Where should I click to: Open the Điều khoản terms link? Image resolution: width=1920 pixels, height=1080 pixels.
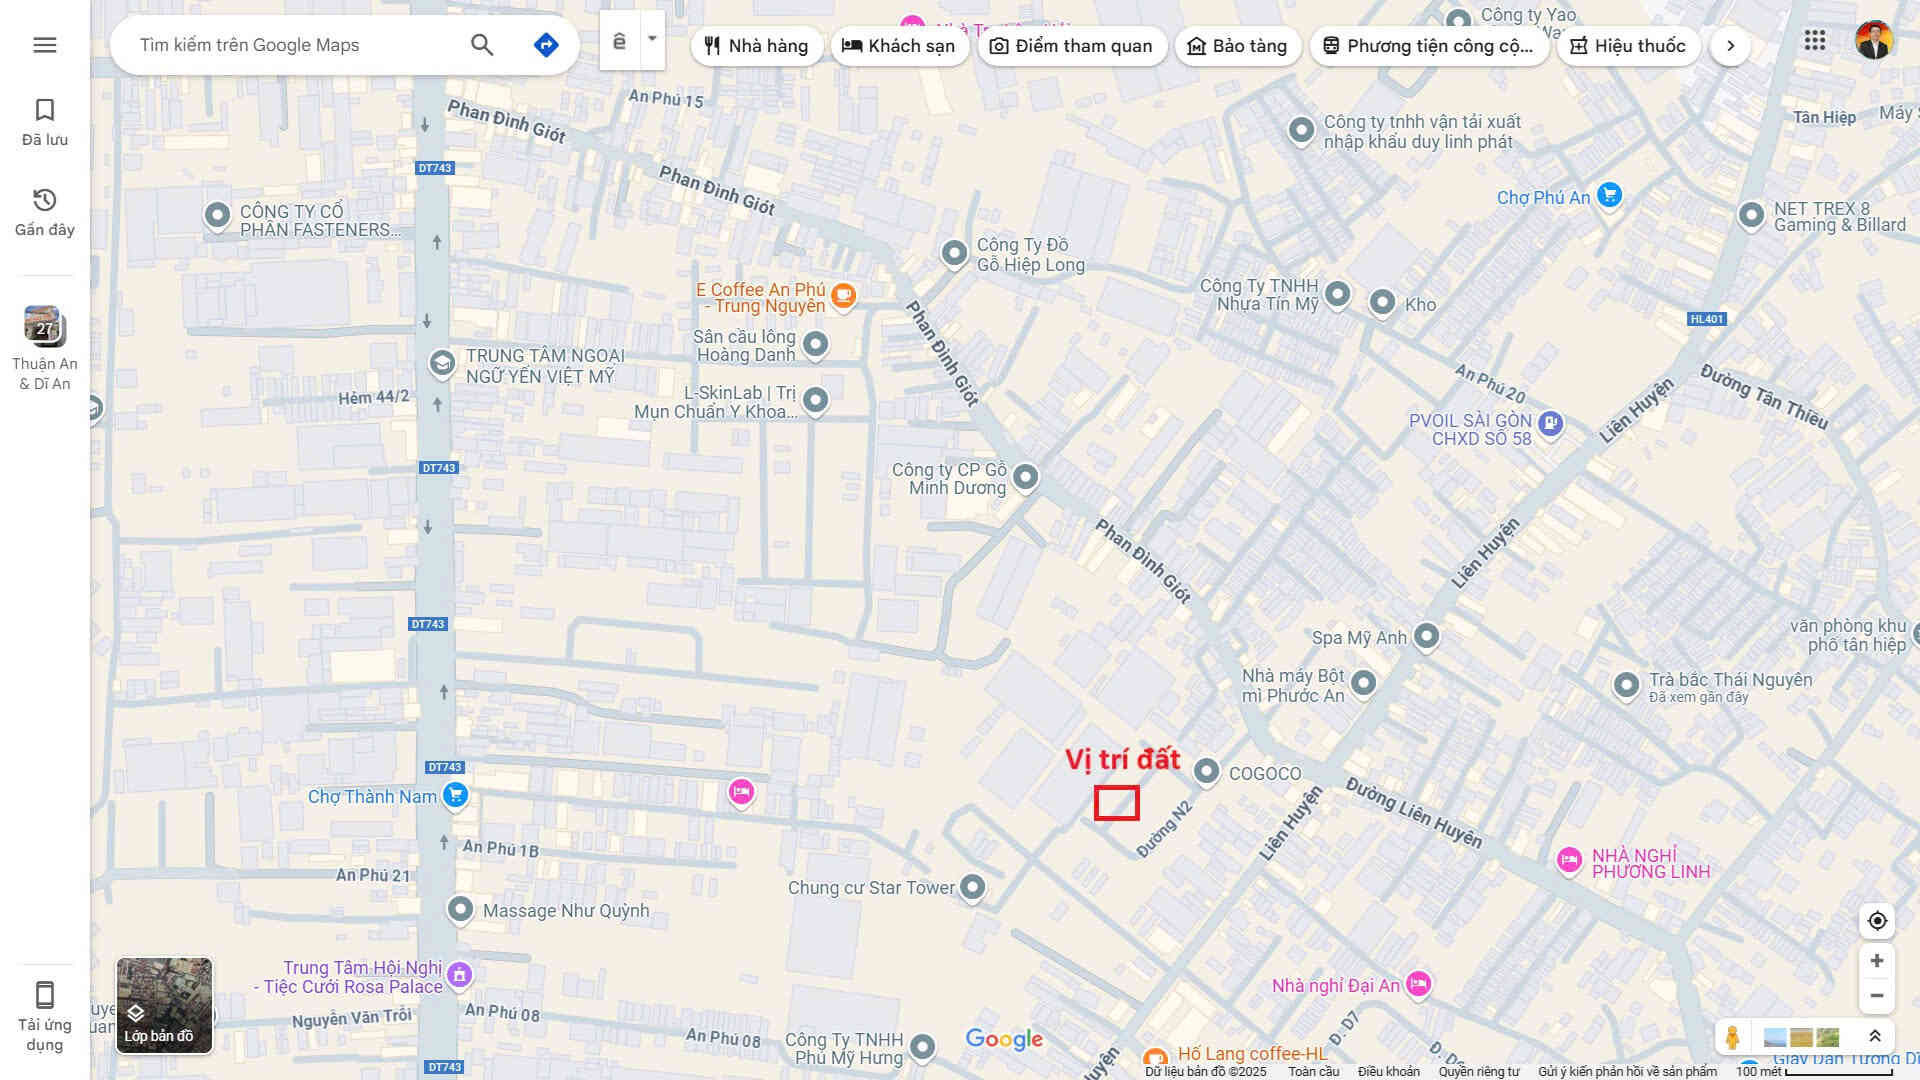click(1388, 1071)
